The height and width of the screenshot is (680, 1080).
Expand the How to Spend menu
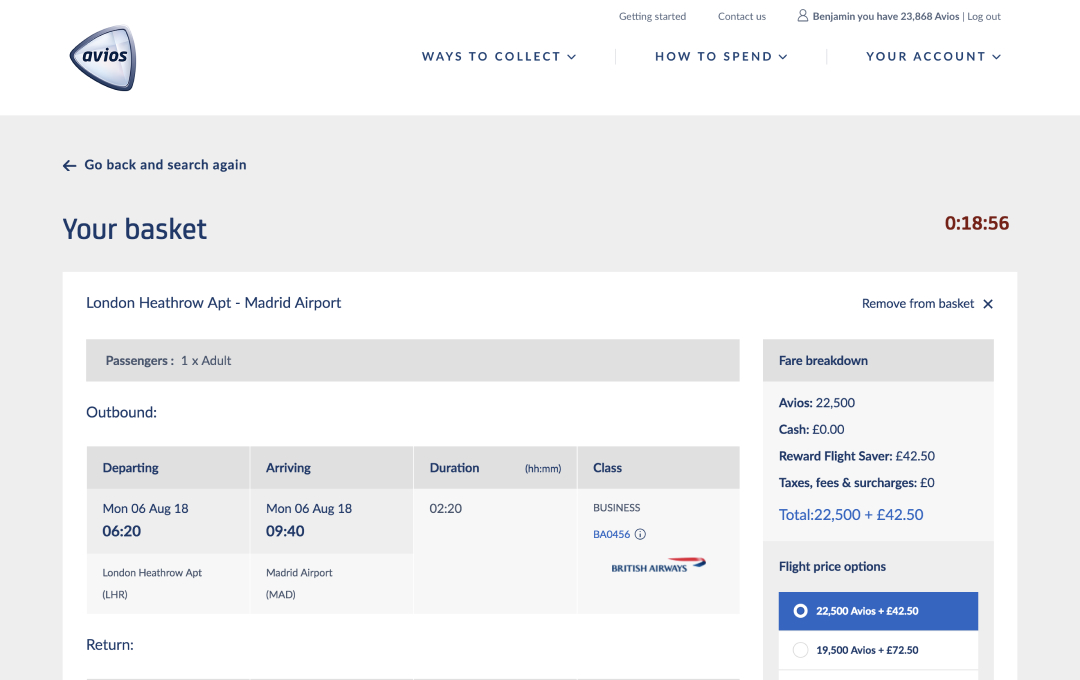coord(721,57)
